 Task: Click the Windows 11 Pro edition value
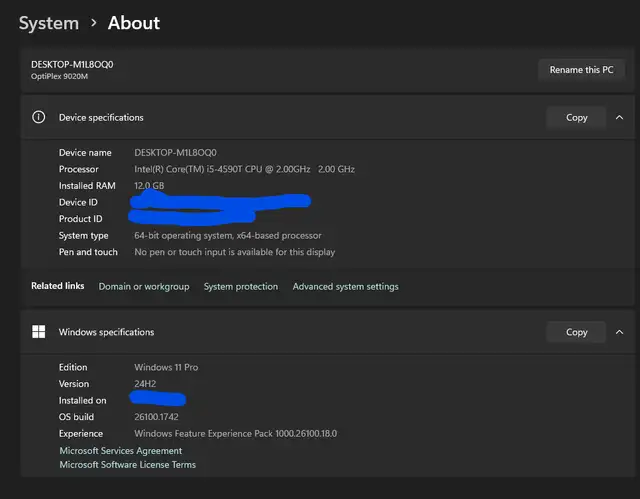pos(166,367)
